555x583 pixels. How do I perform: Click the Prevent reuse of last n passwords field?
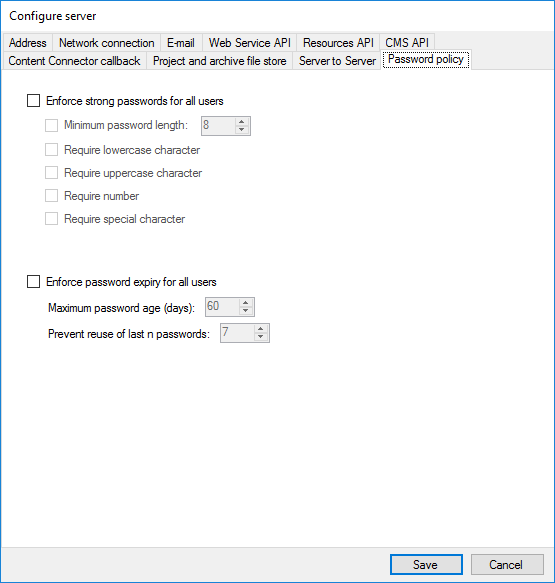tap(238, 333)
